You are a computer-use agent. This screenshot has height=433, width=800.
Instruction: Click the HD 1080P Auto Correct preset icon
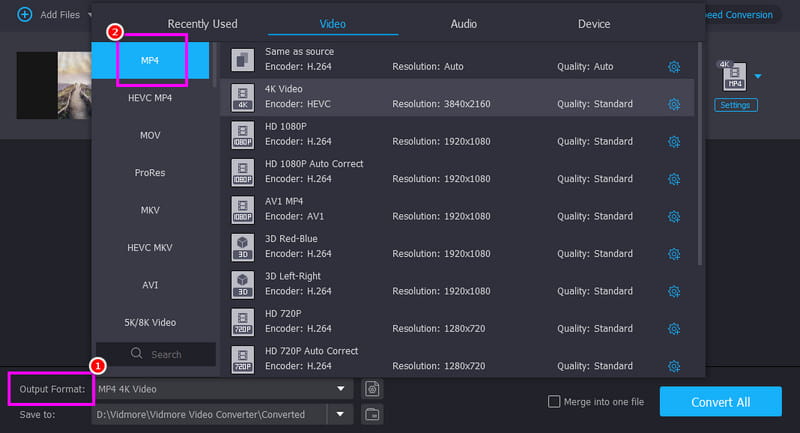(242, 172)
